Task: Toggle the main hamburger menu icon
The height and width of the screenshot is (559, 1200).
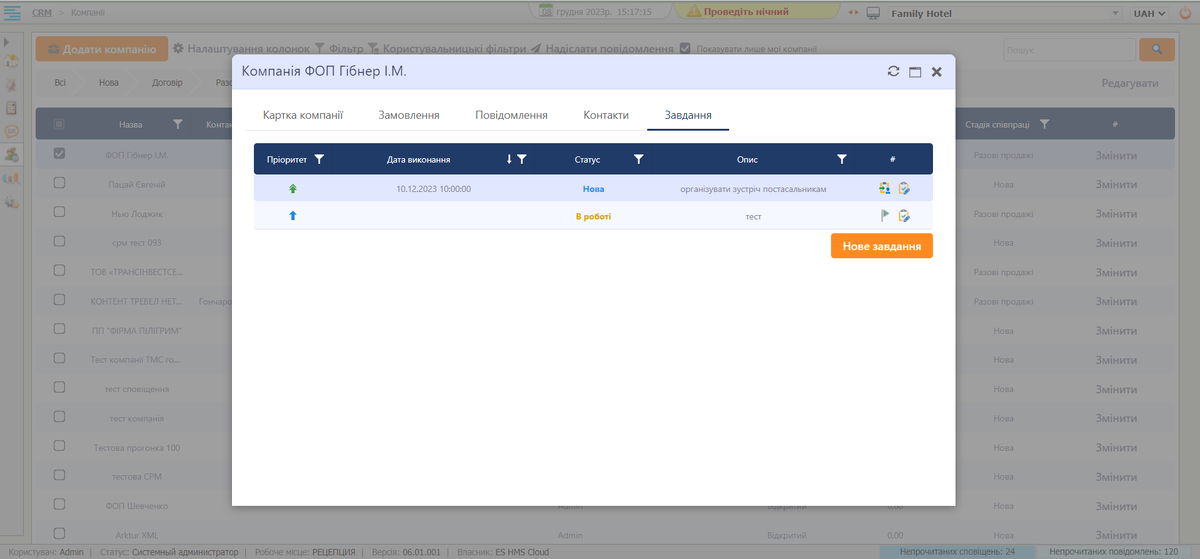Action: coord(14,12)
